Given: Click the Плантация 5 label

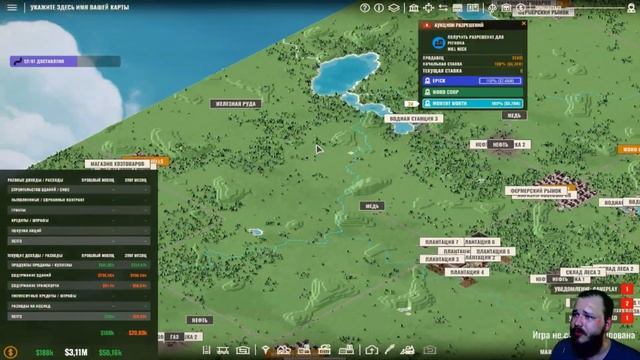Looking at the screenshot, I should pos(493,251).
